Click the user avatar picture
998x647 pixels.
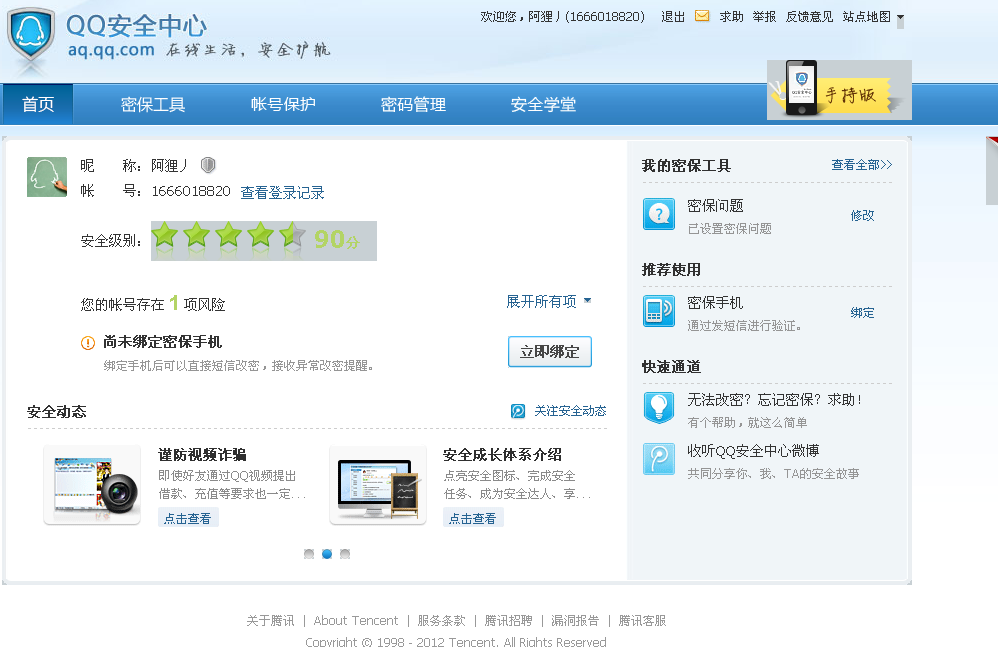click(x=47, y=177)
